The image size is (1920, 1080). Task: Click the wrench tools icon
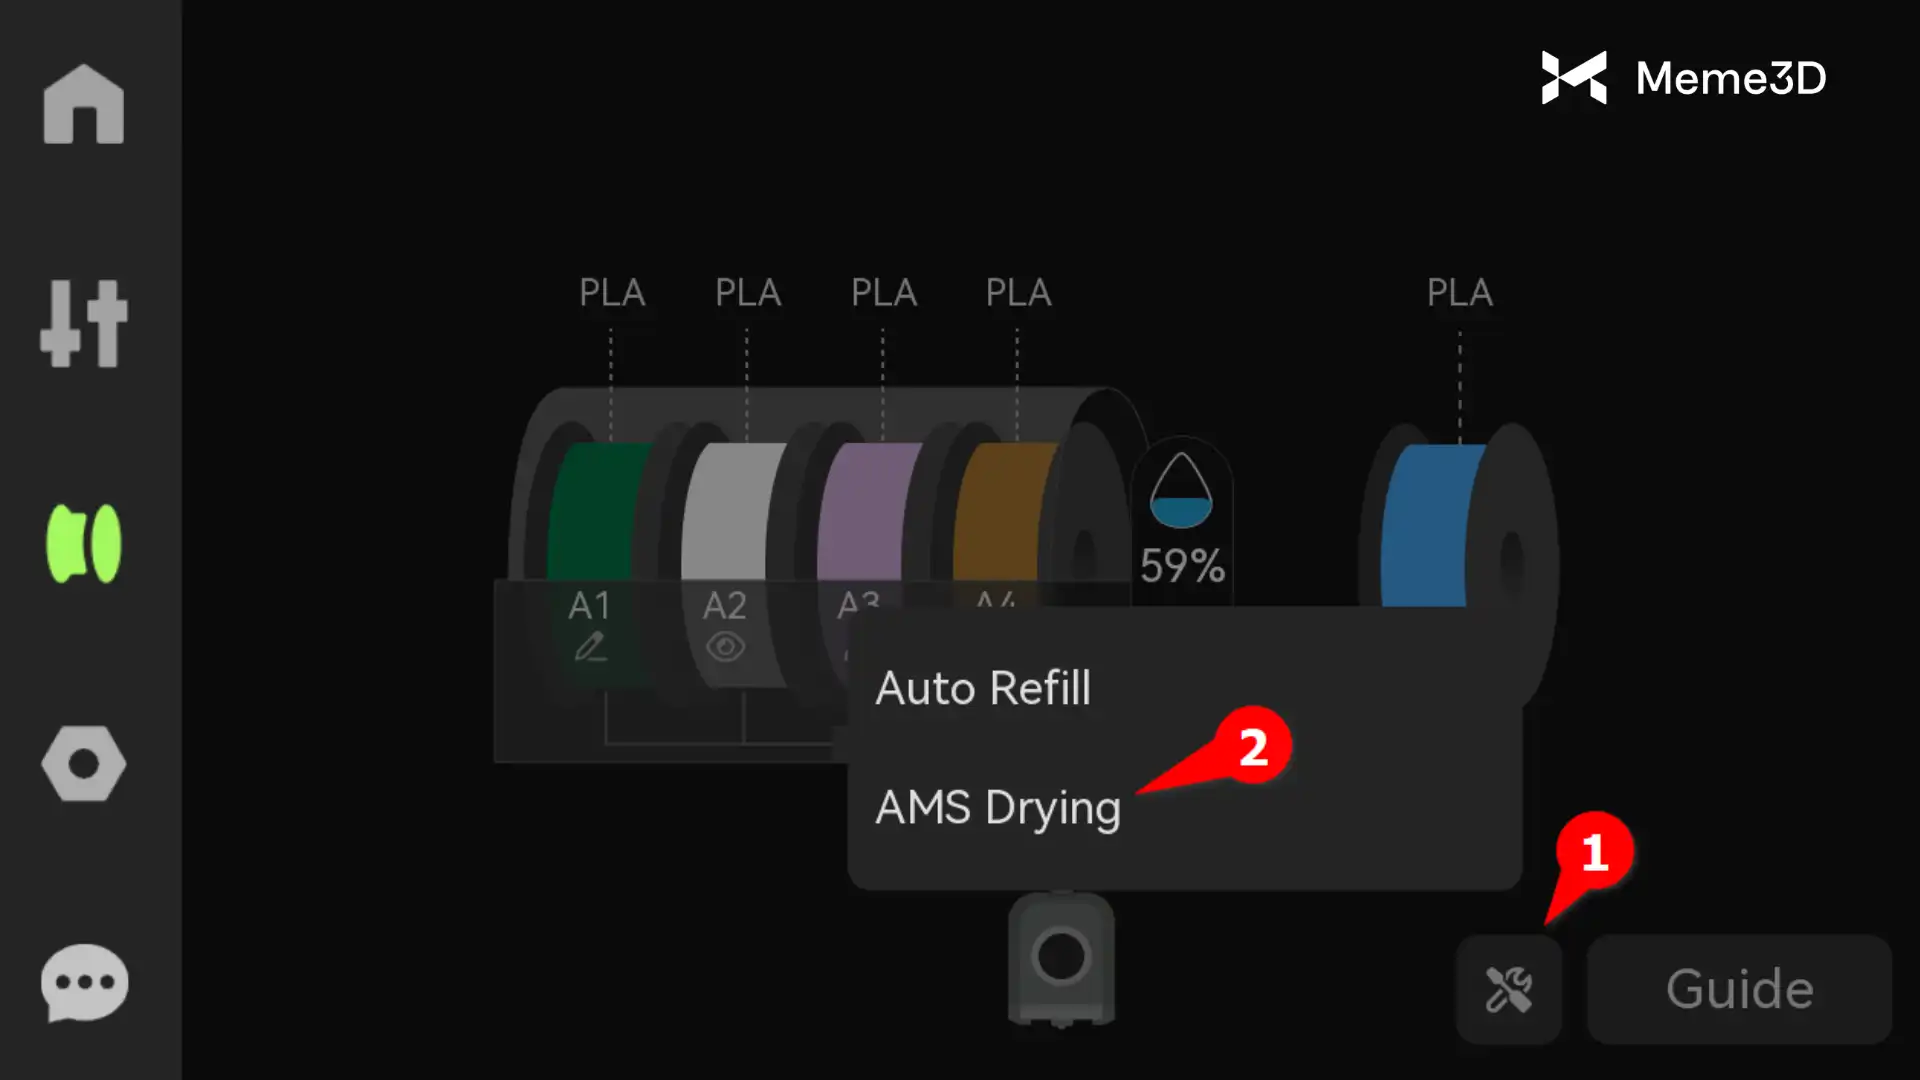(x=1508, y=990)
